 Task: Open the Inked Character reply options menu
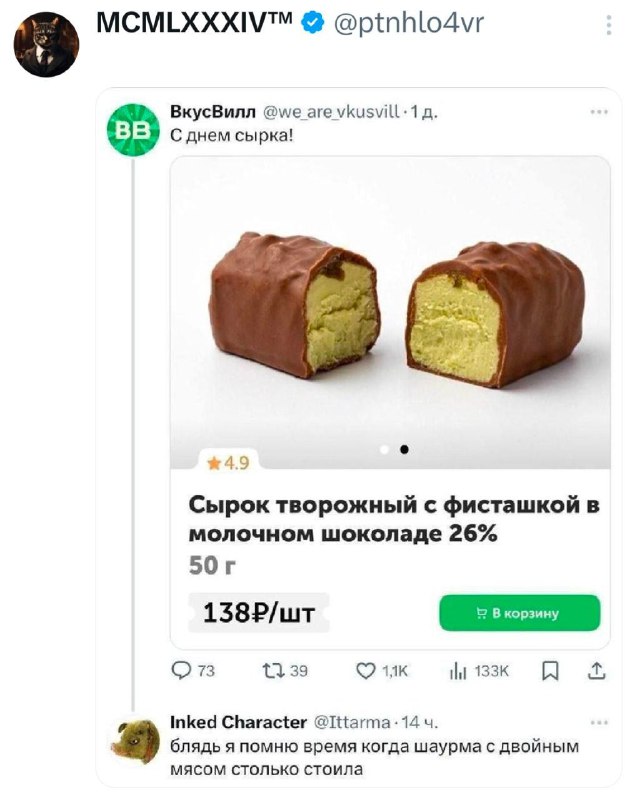coord(599,721)
